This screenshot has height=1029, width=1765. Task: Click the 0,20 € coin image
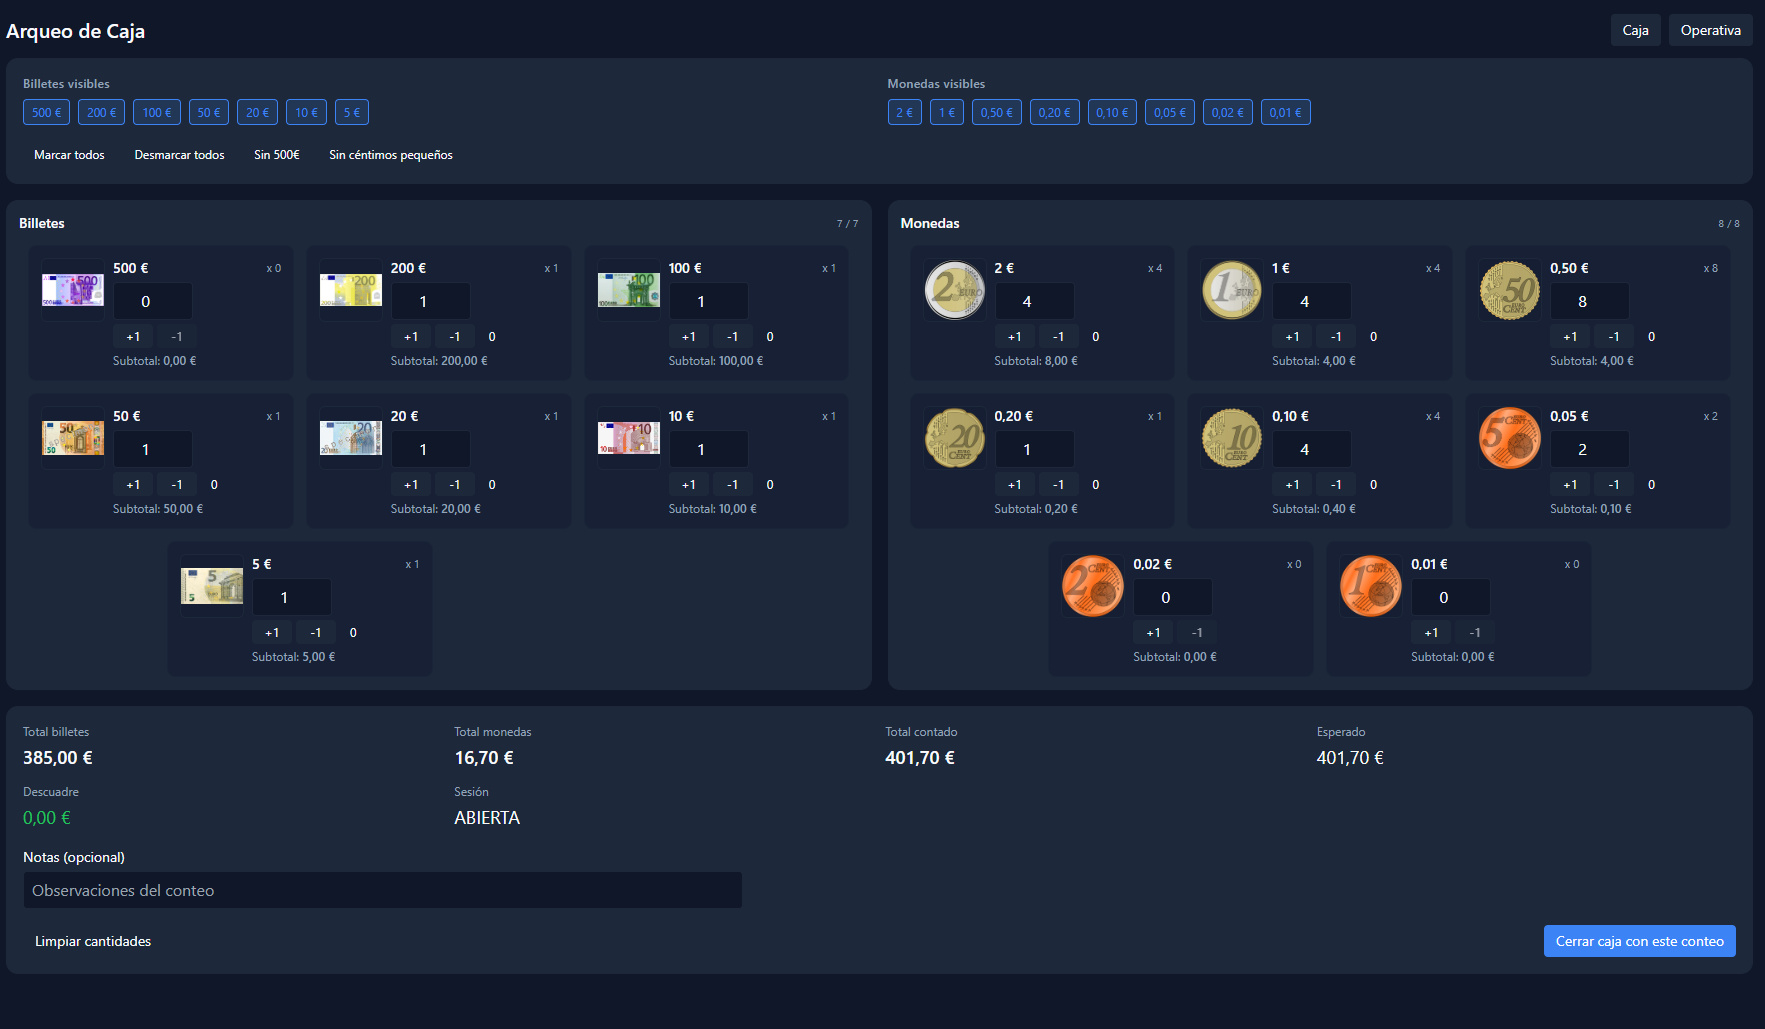pyautogui.click(x=954, y=438)
